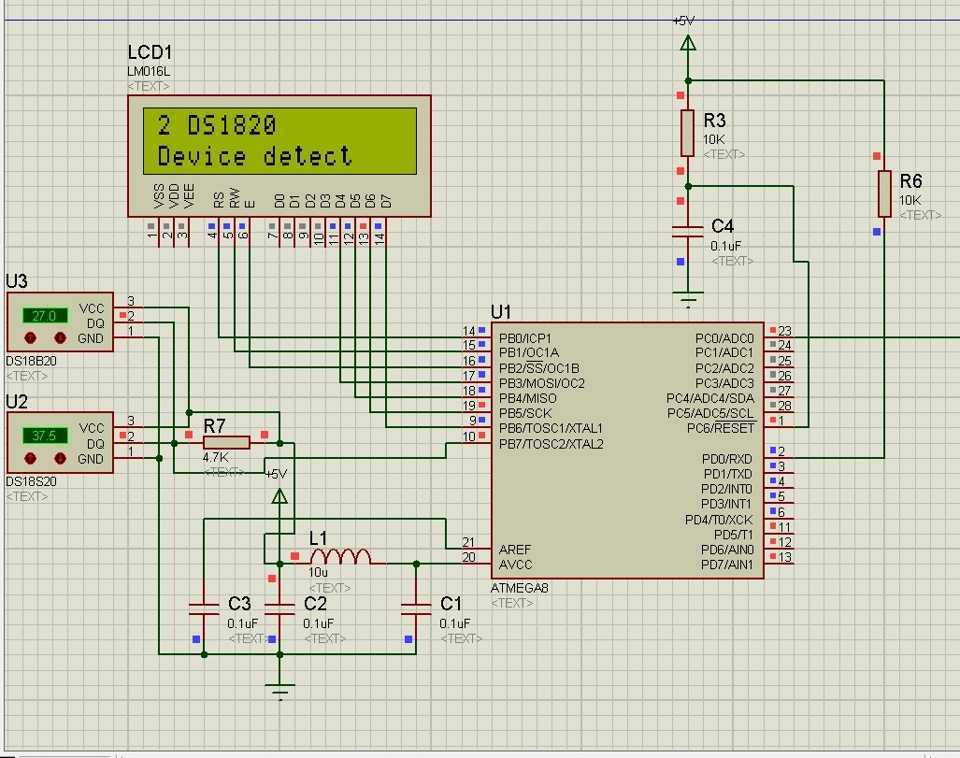The height and width of the screenshot is (758, 960).
Task: Select the LCD1 display component
Action: point(279,156)
